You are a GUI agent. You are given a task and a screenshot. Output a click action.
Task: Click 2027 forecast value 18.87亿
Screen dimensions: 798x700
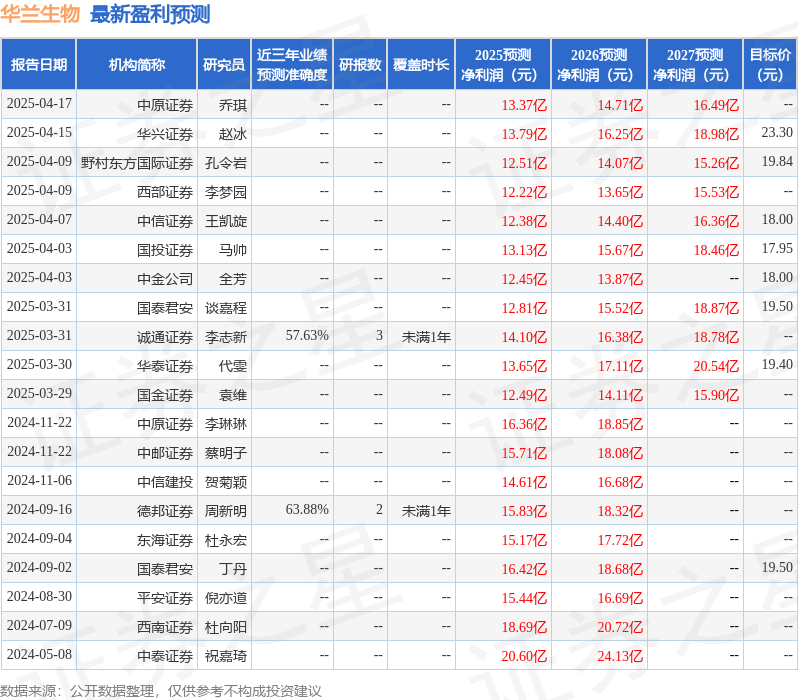point(716,308)
